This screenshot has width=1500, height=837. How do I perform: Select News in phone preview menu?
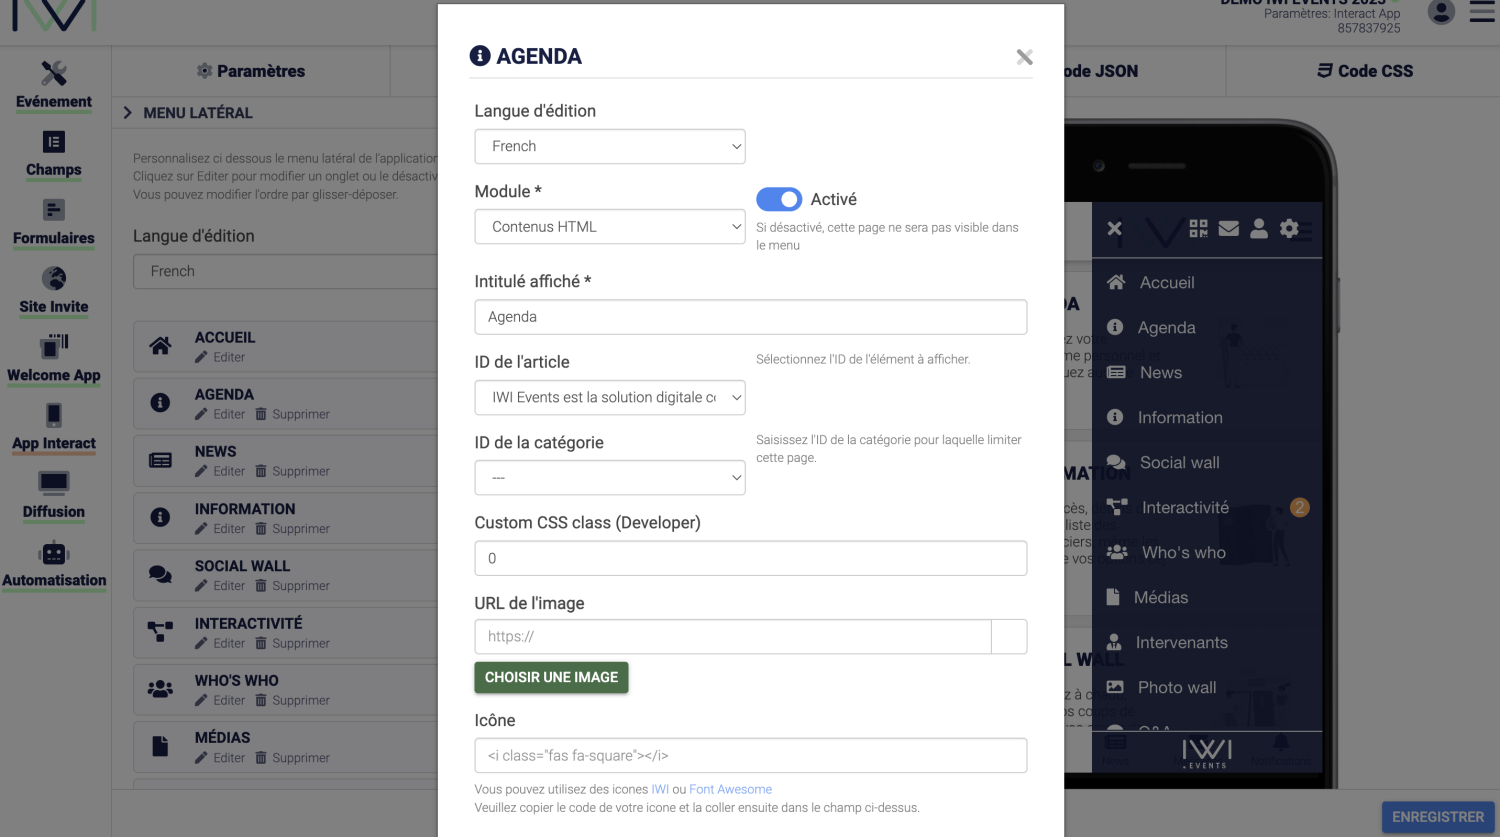click(x=1160, y=373)
